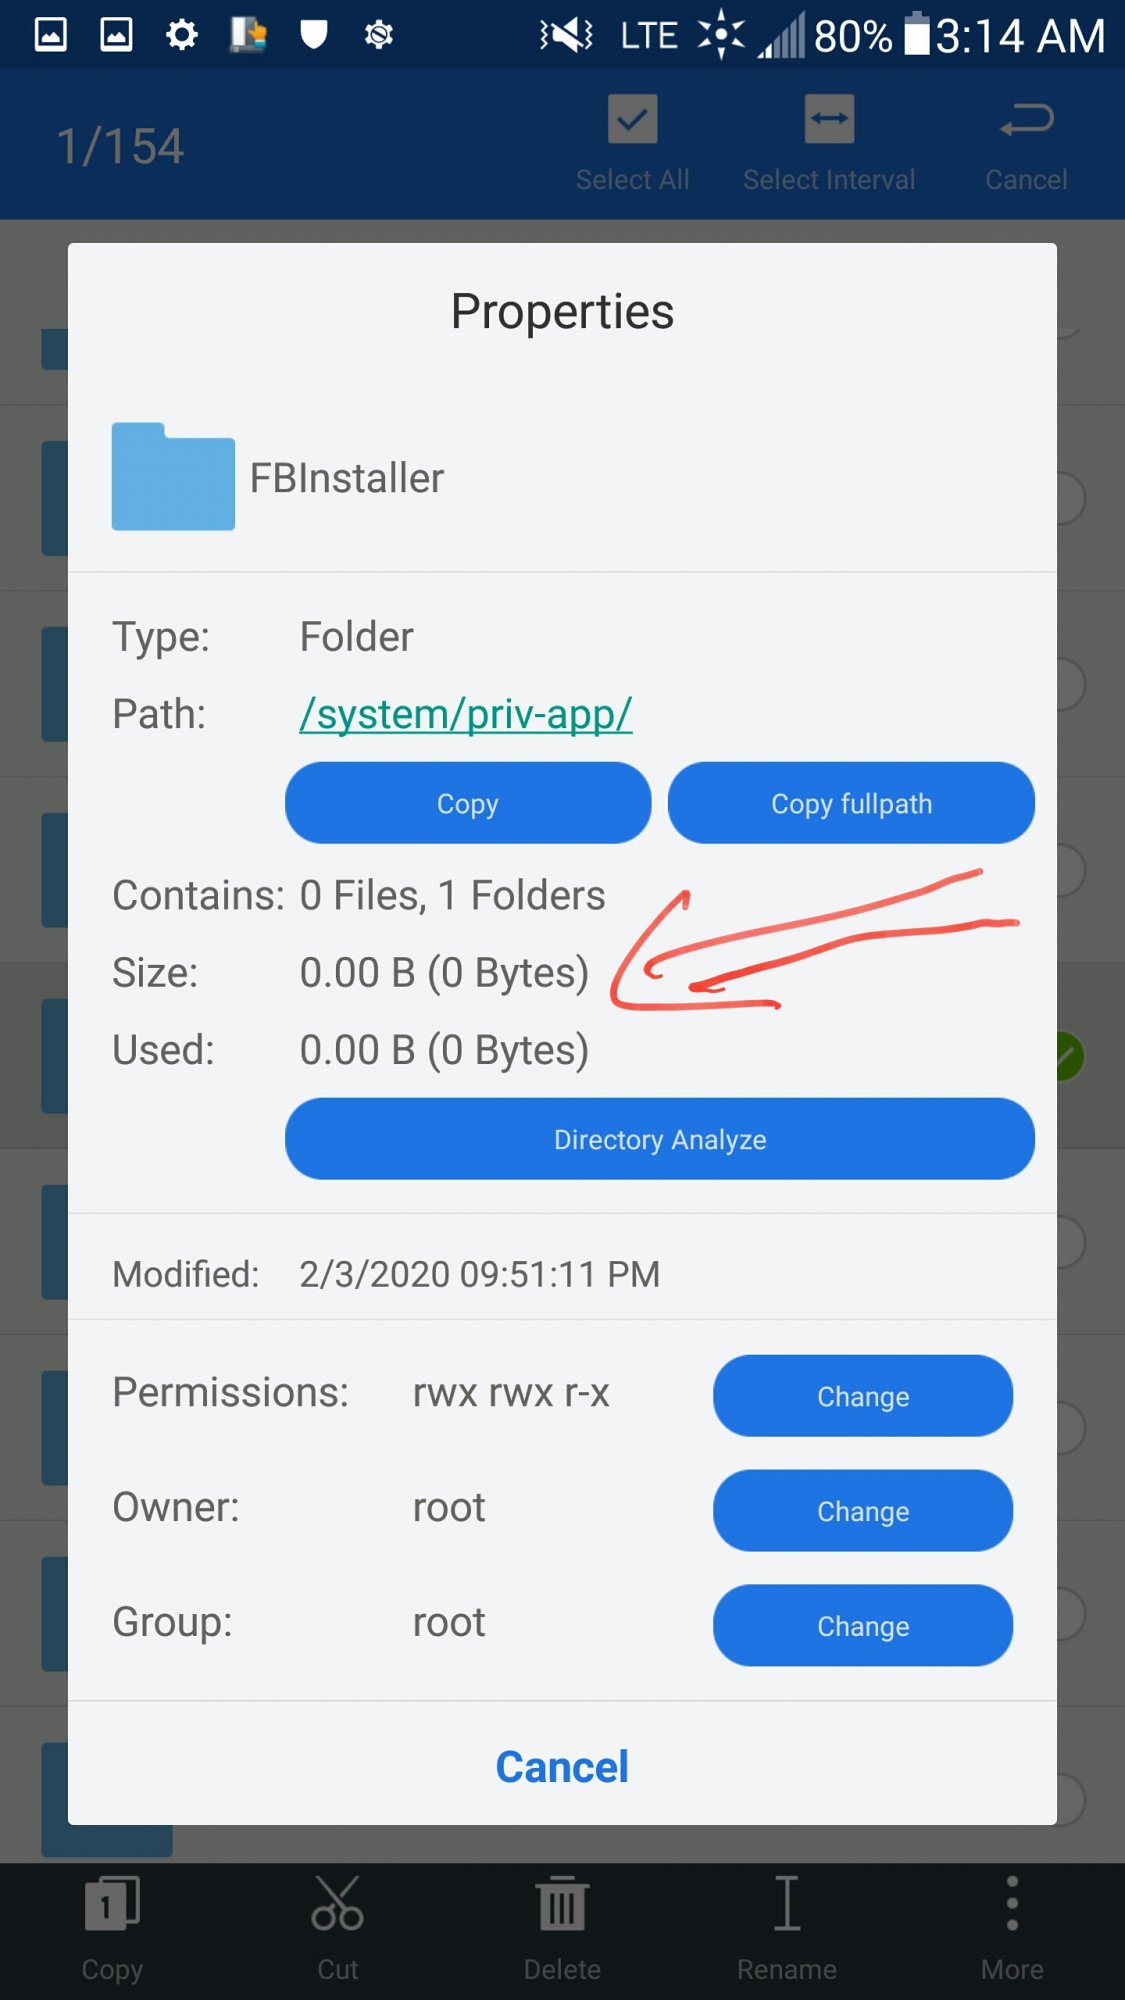Change the Group root value
This screenshot has height=2000, width=1125.
(x=862, y=1626)
